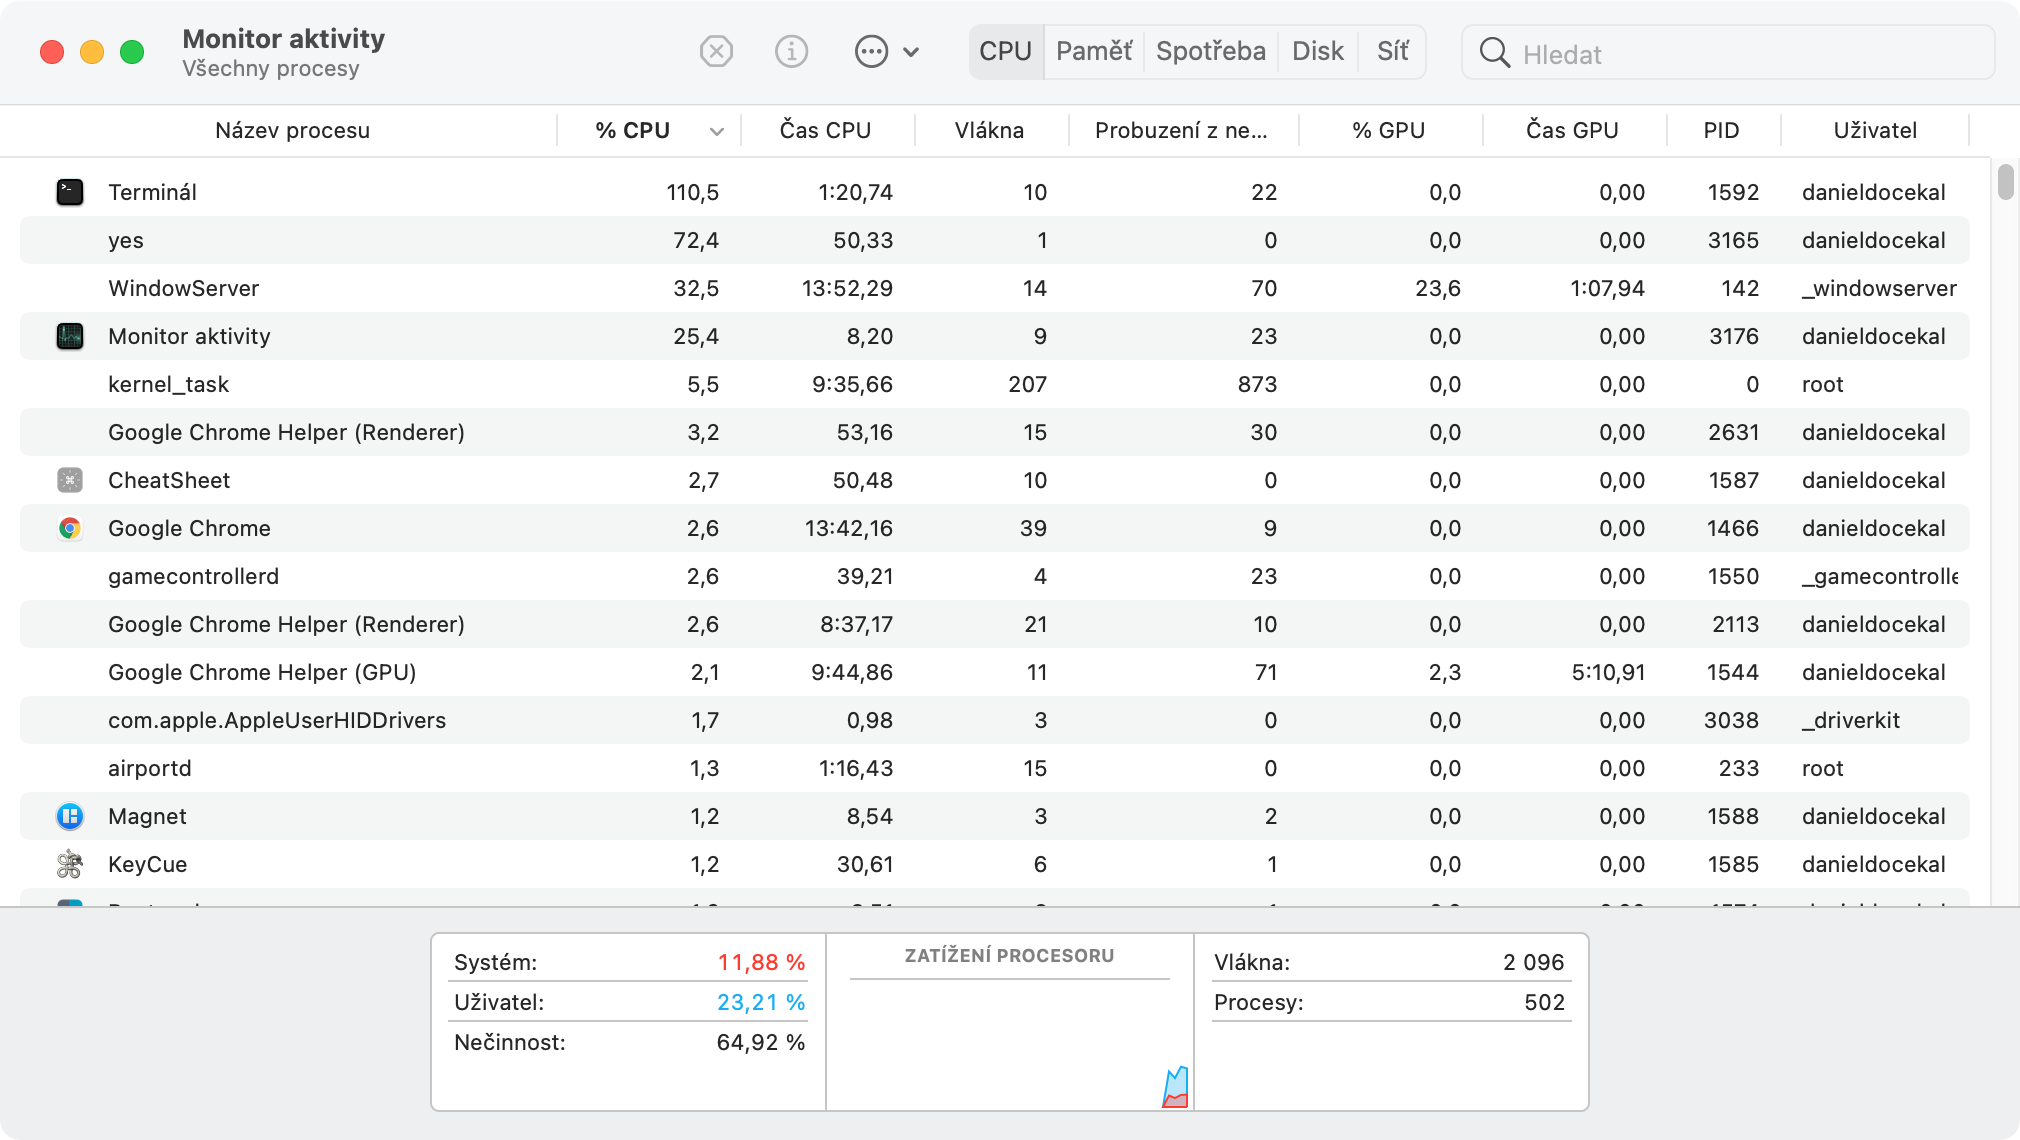Viewport: 2020px width, 1140px height.
Task: Click the ellipsis more-actions icon
Action: (871, 51)
